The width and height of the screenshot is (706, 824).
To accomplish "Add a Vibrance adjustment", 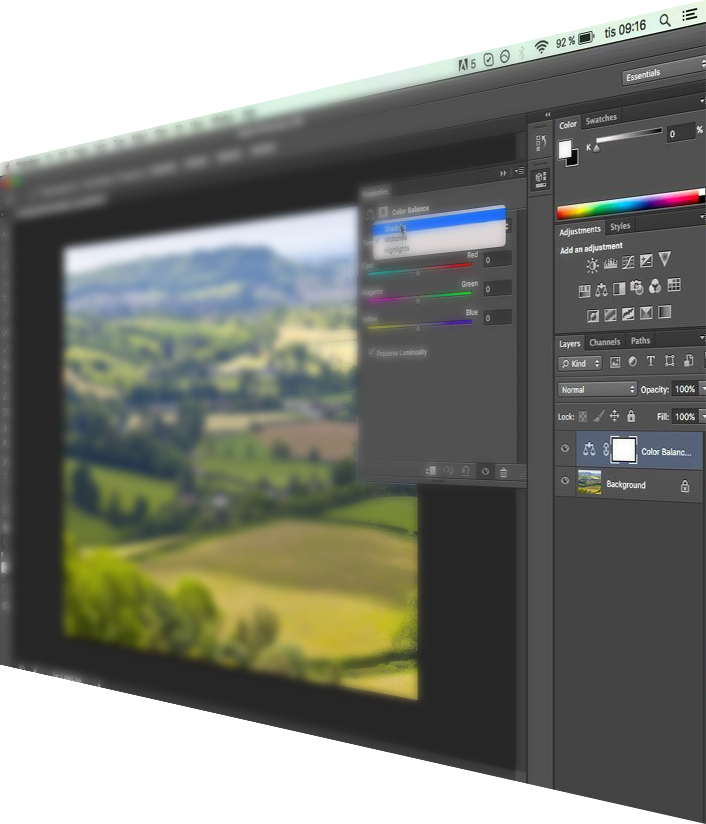I will pyautogui.click(x=664, y=259).
